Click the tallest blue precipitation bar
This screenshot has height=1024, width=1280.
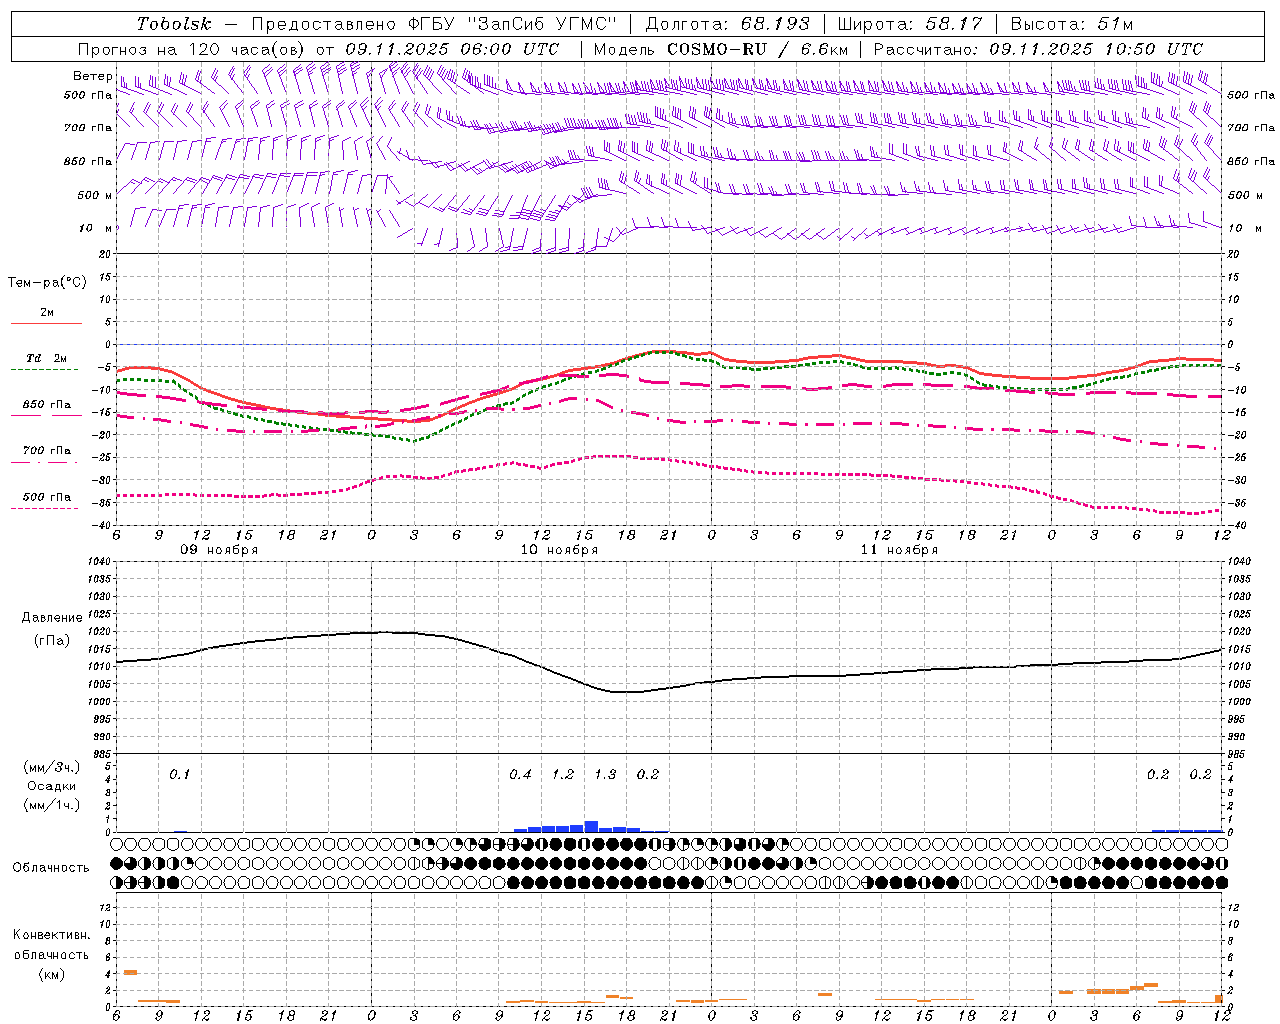(591, 826)
